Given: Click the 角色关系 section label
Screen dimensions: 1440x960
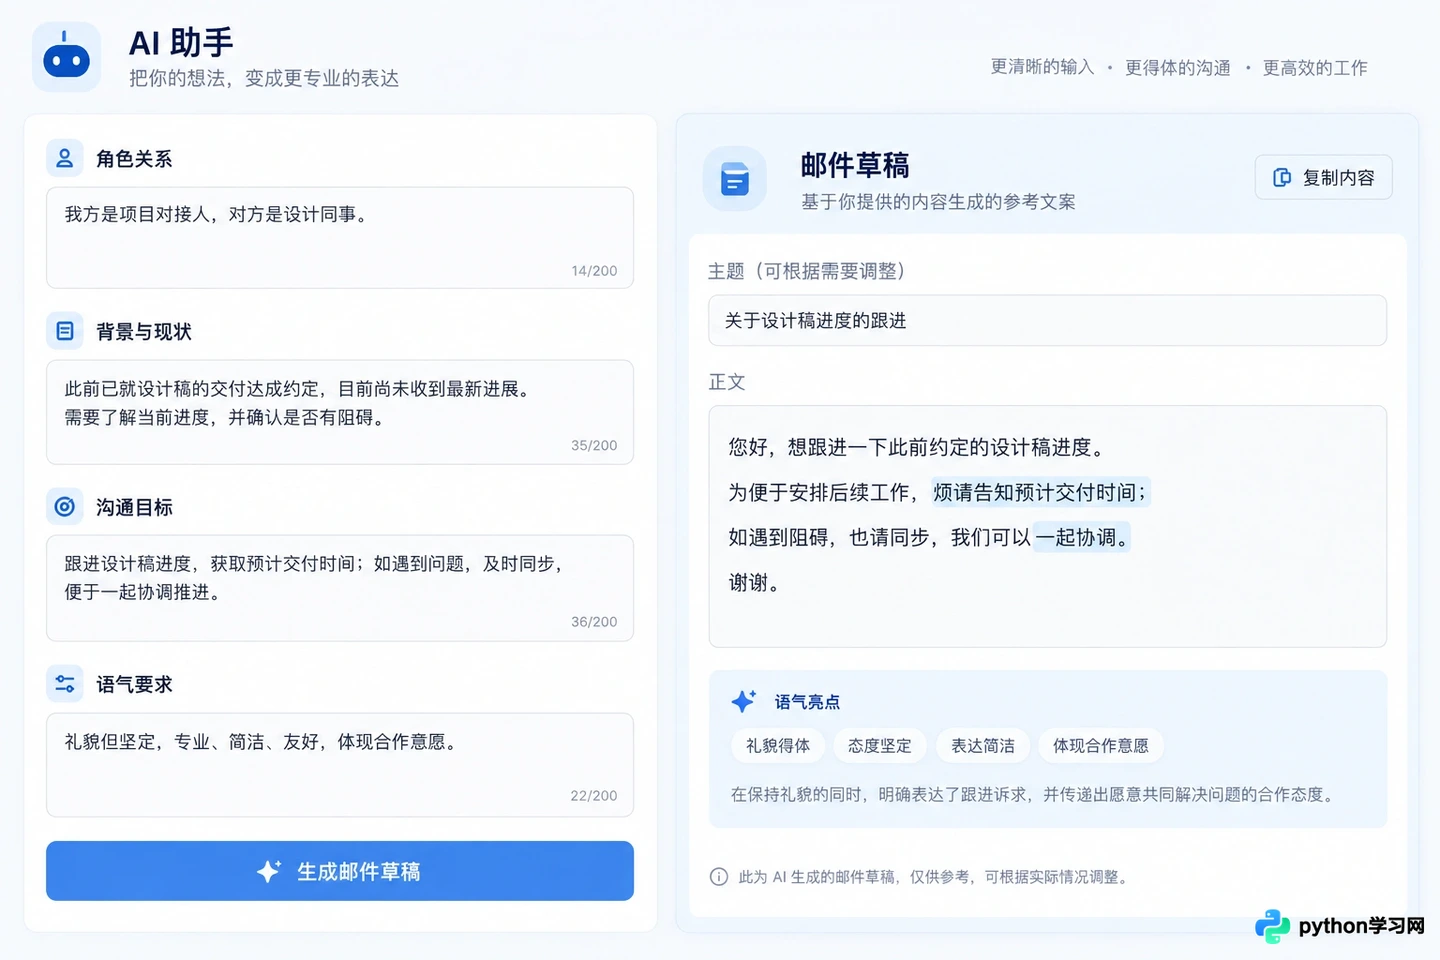Looking at the screenshot, I should 134,159.
